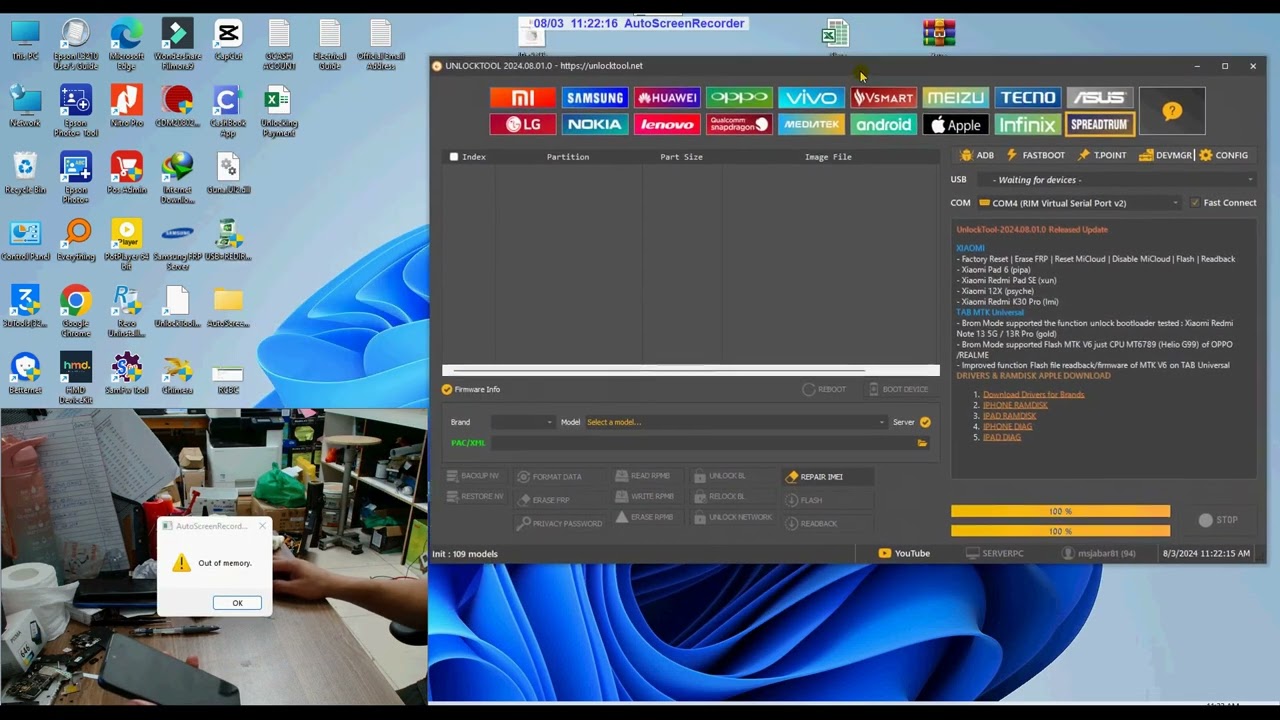
Task: Open the DEVMGR tool
Action: [x=1165, y=155]
